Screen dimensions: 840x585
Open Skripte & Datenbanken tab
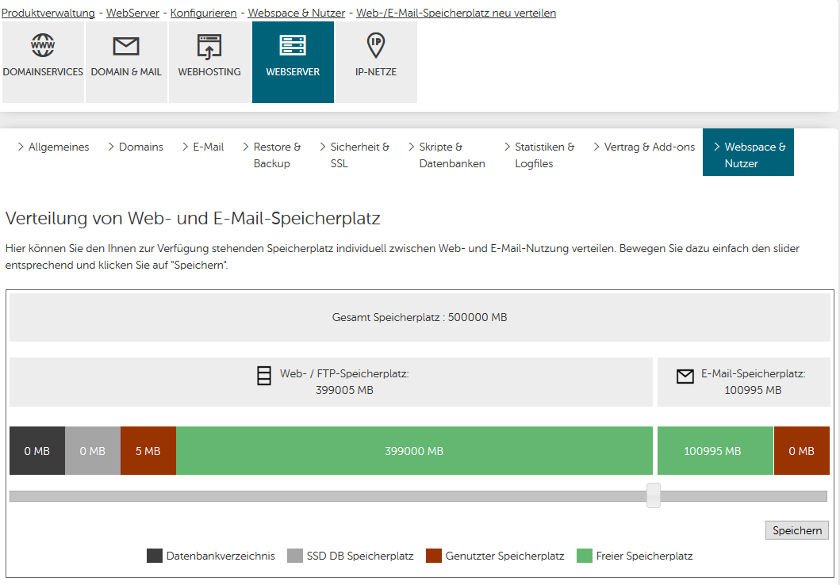(446, 155)
